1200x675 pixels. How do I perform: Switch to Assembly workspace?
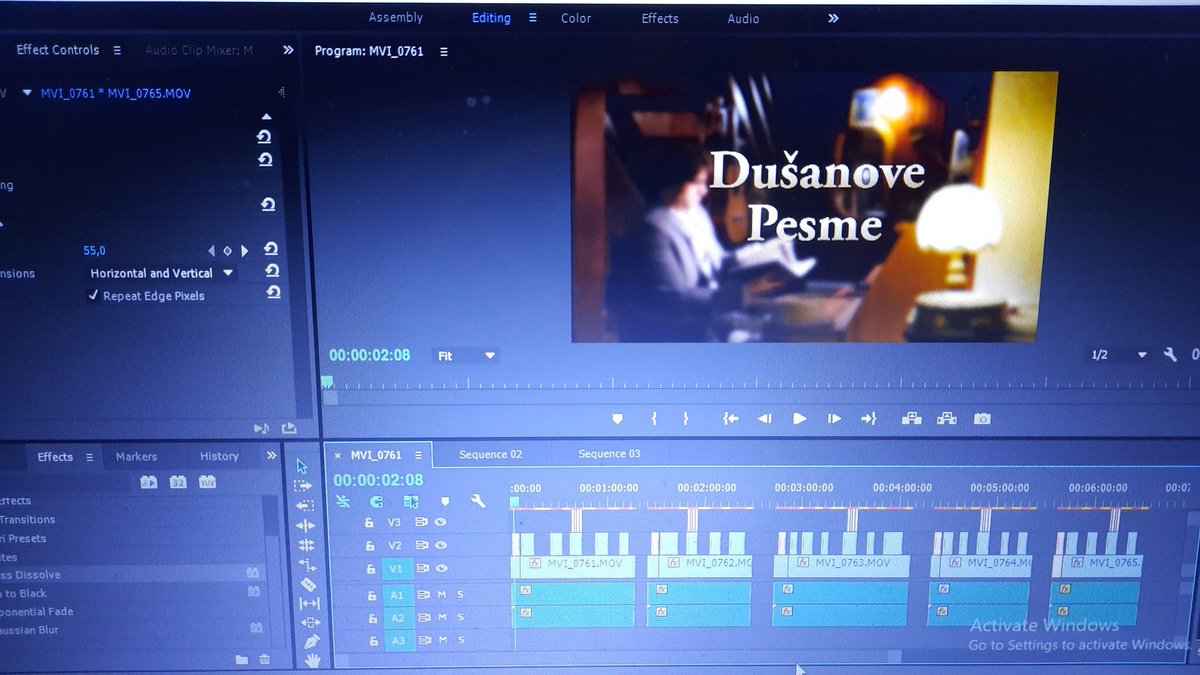click(395, 18)
